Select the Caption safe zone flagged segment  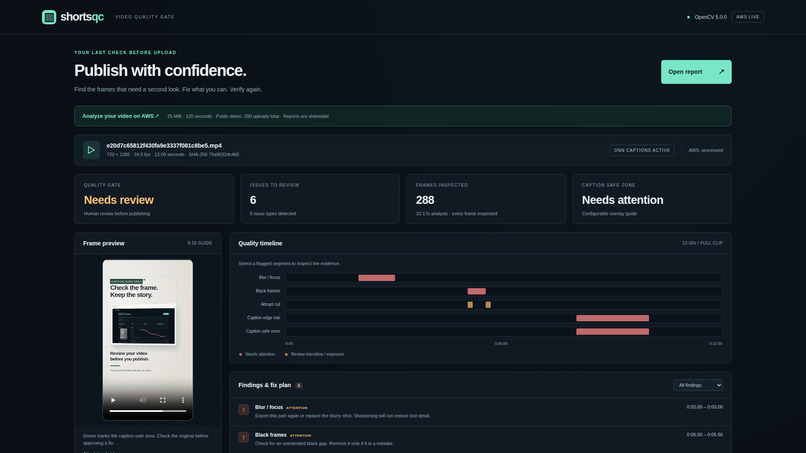click(612, 332)
